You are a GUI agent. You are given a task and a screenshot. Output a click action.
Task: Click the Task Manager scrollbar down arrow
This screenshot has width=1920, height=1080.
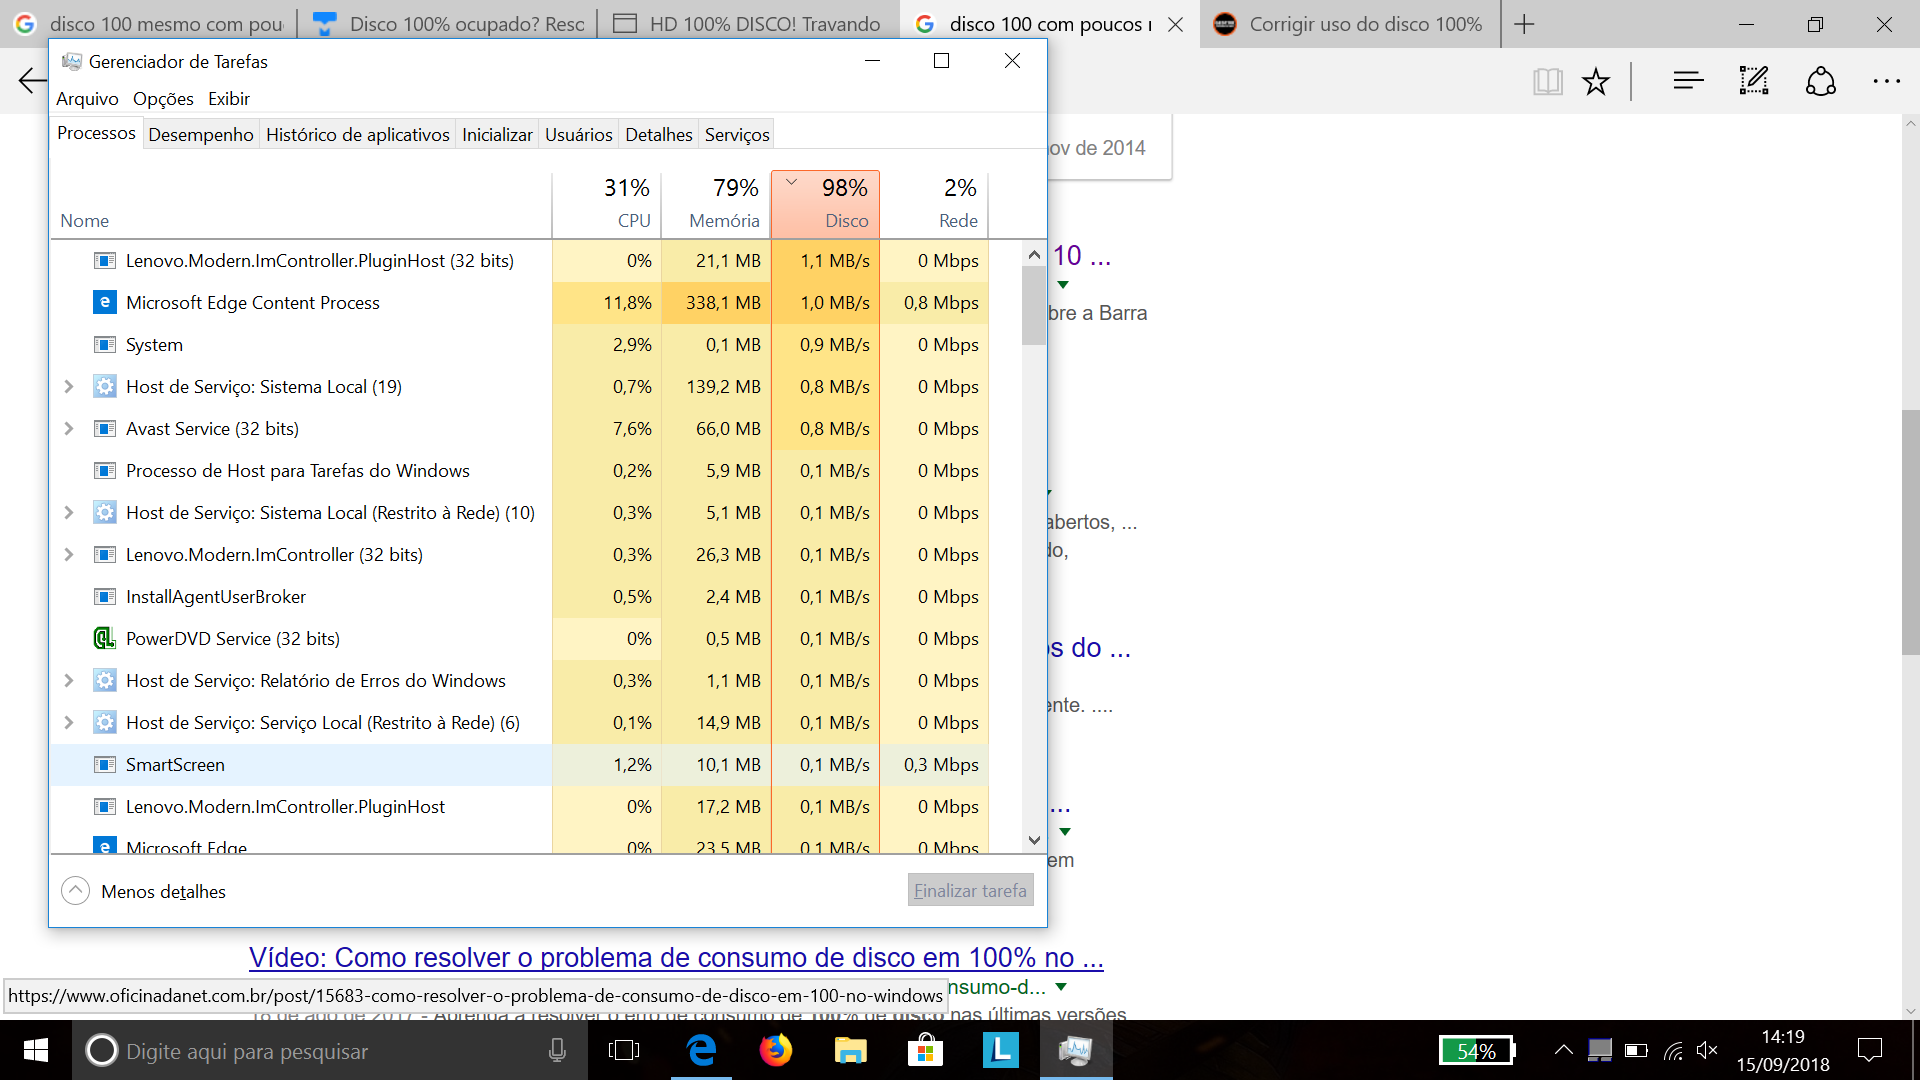[1034, 840]
